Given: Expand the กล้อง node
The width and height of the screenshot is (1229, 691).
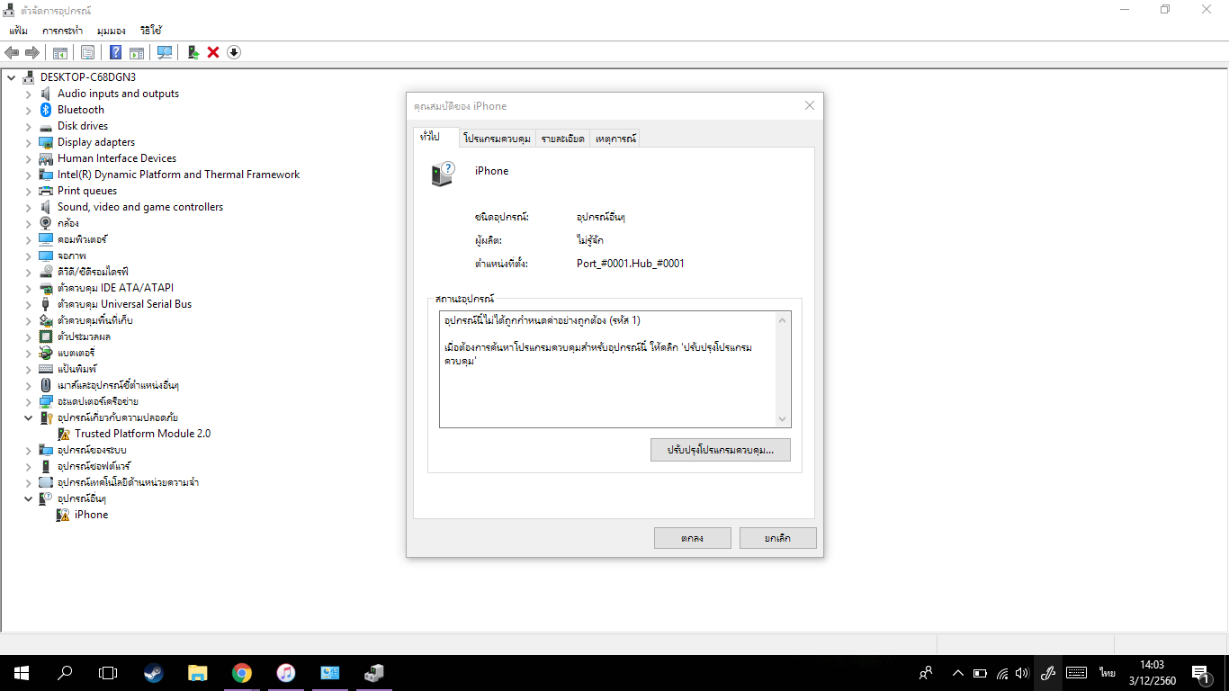Looking at the screenshot, I should (x=29, y=223).
